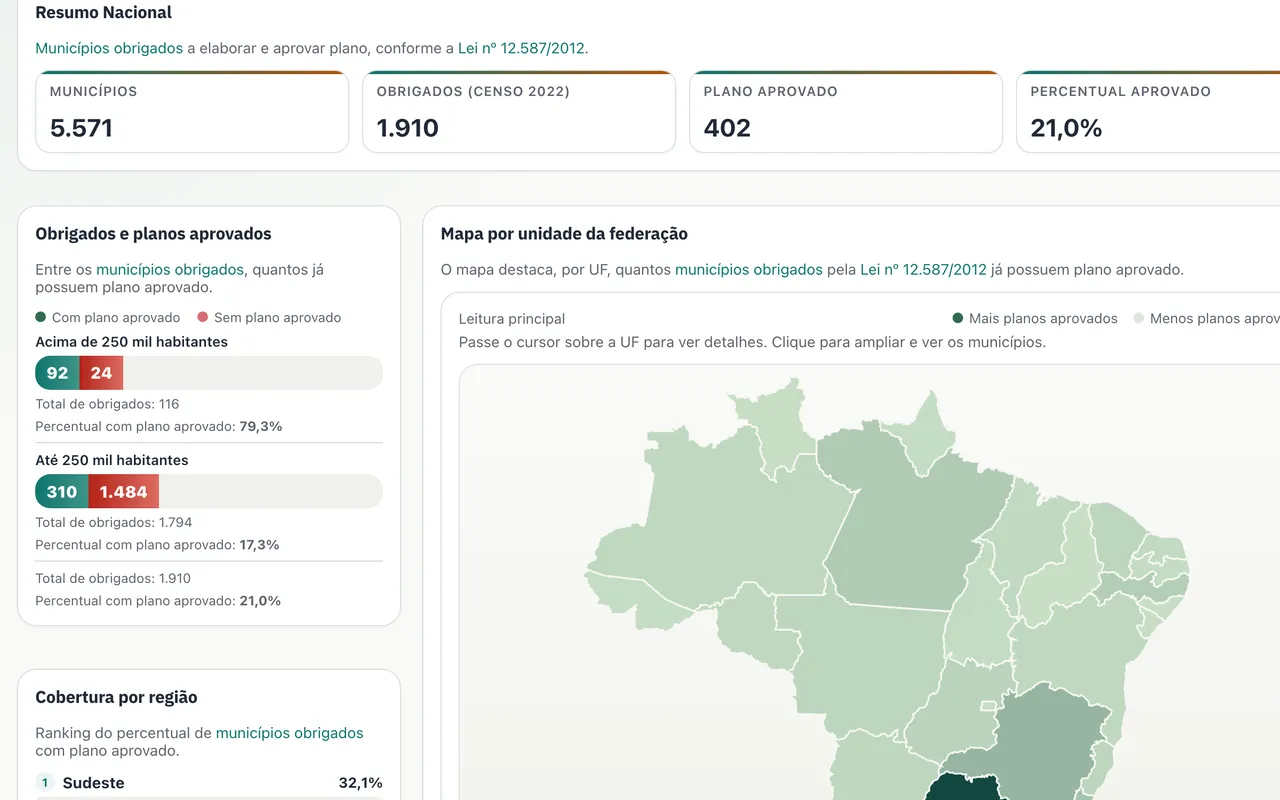Click 'Total de obrigados: 116' text
The height and width of the screenshot is (800, 1280).
pyautogui.click(x=107, y=404)
